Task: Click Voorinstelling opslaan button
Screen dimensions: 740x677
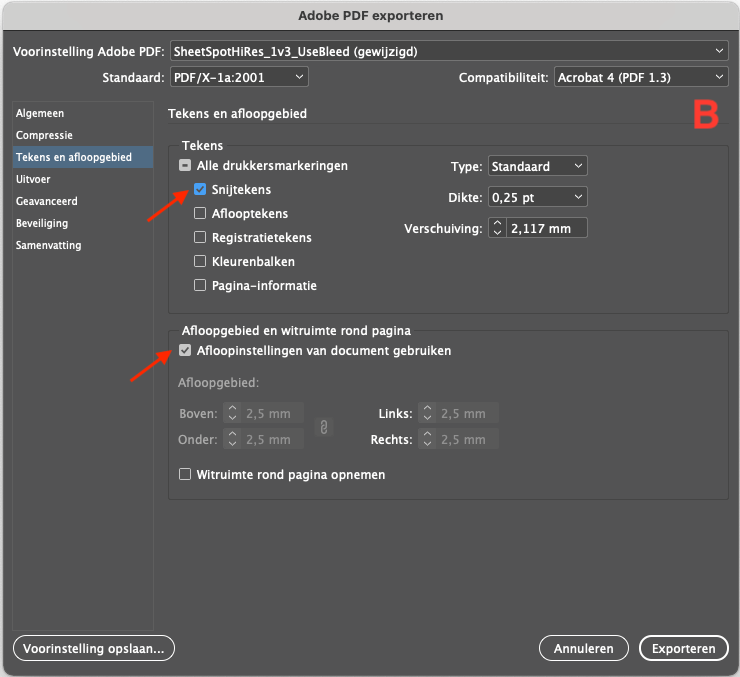Action: (94, 648)
